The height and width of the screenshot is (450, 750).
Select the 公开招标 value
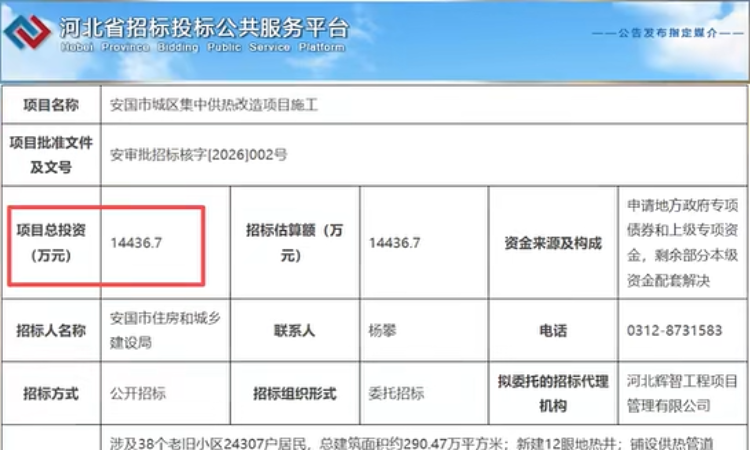pyautogui.click(x=138, y=394)
